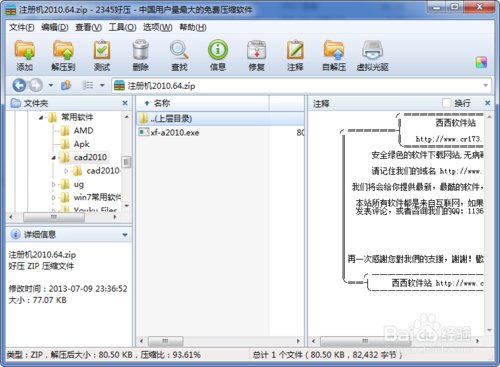Sort by the 名称 column header
The height and width of the screenshot is (367, 500).
click(x=203, y=103)
